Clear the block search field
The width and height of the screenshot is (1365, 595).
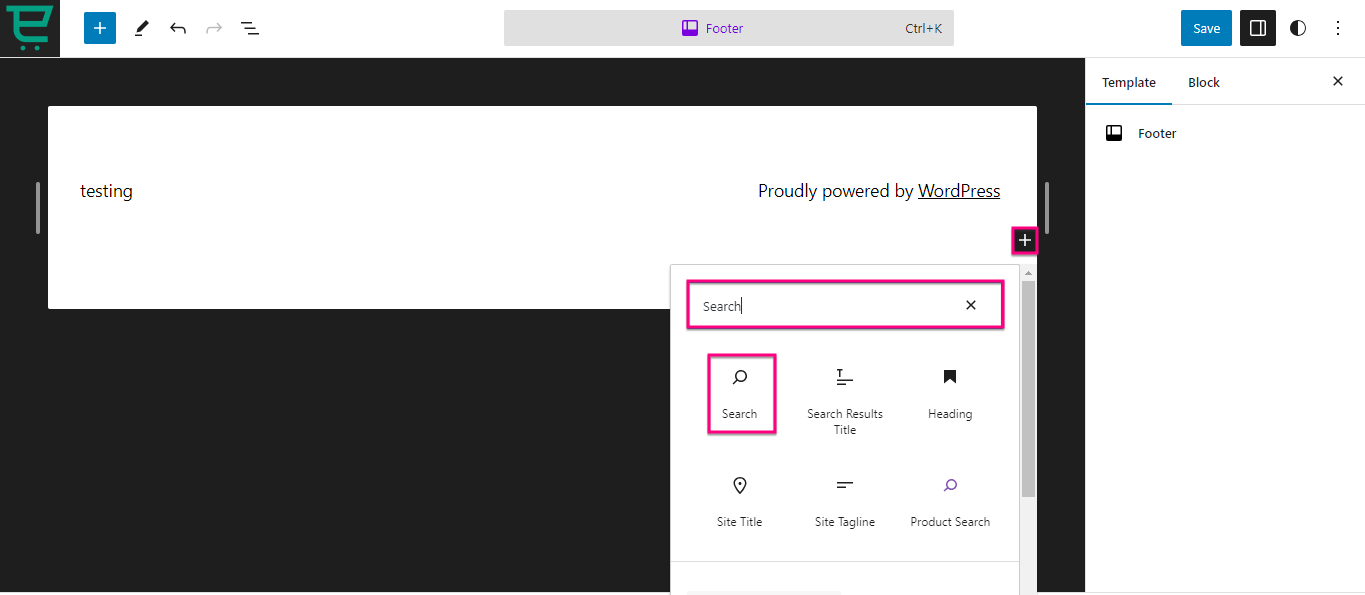pos(970,305)
